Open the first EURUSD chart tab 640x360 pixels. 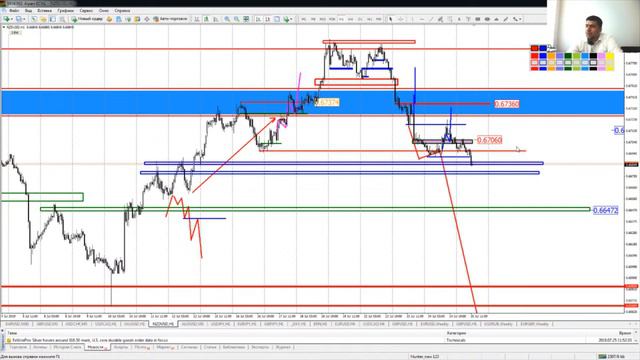[x=17, y=324]
